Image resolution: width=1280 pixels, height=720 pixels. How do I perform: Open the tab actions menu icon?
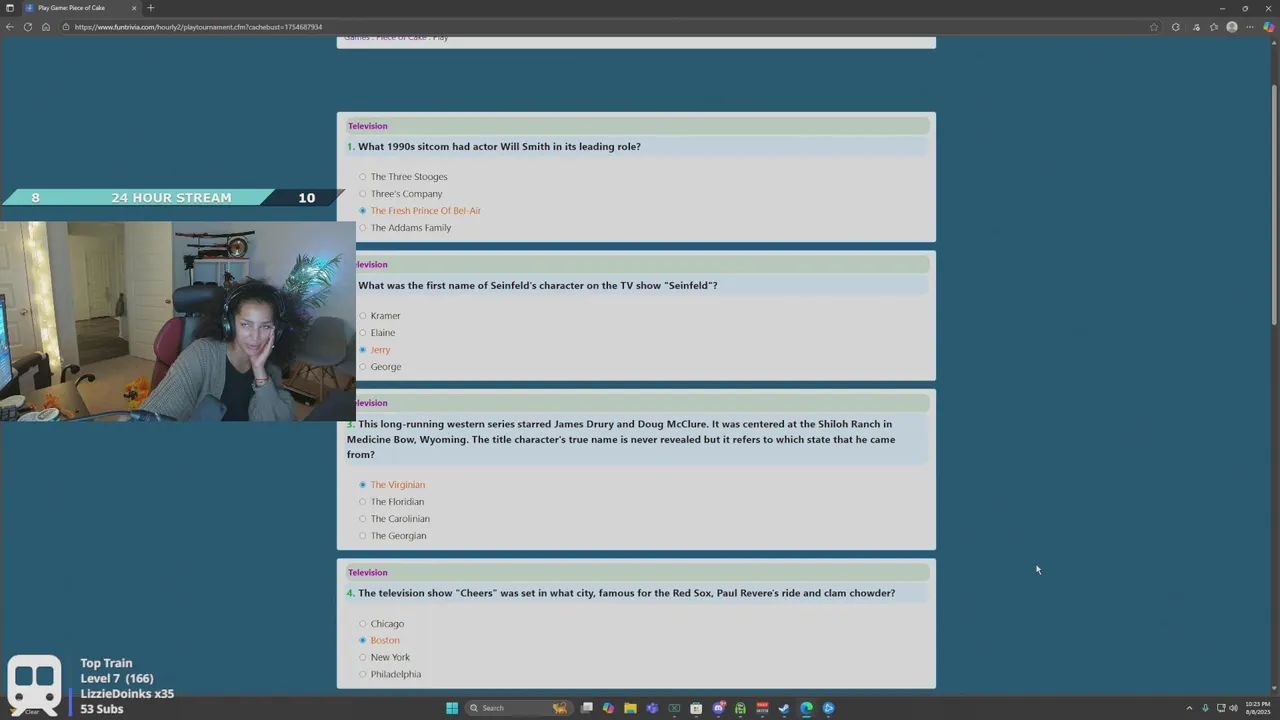[10, 8]
